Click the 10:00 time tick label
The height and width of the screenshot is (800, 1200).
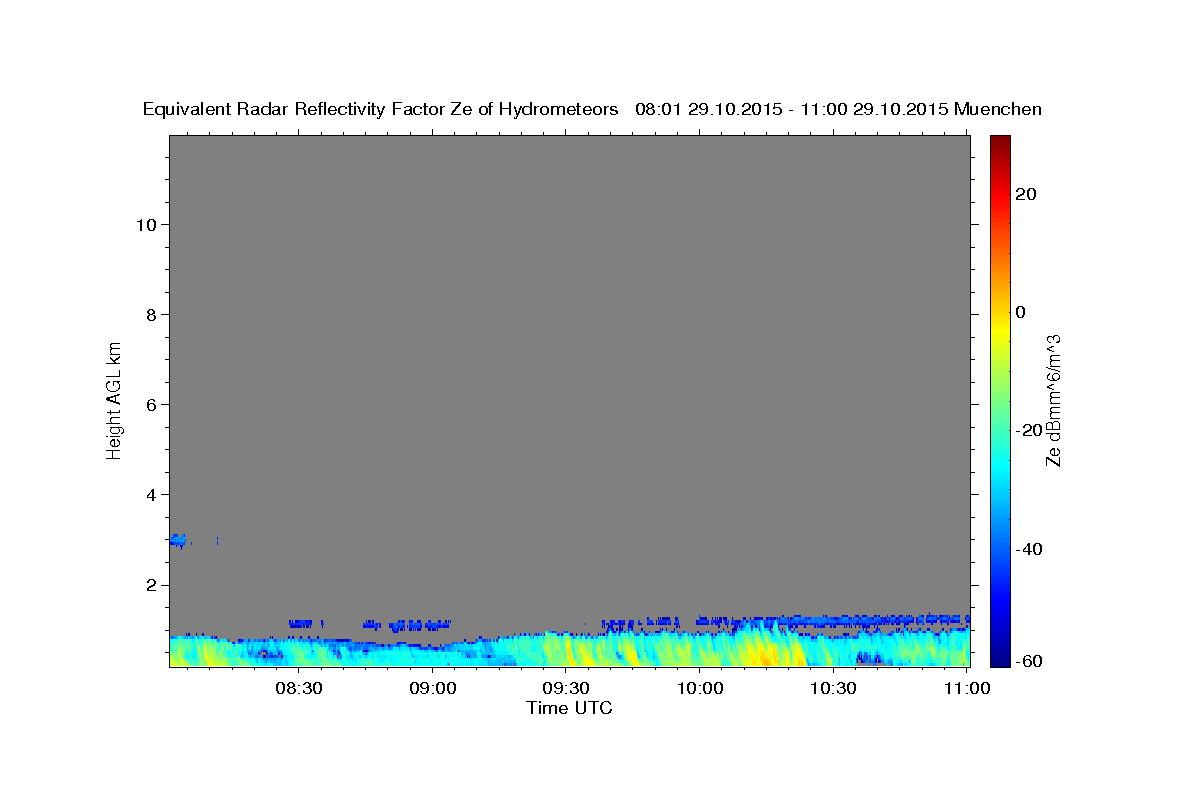tap(700, 689)
